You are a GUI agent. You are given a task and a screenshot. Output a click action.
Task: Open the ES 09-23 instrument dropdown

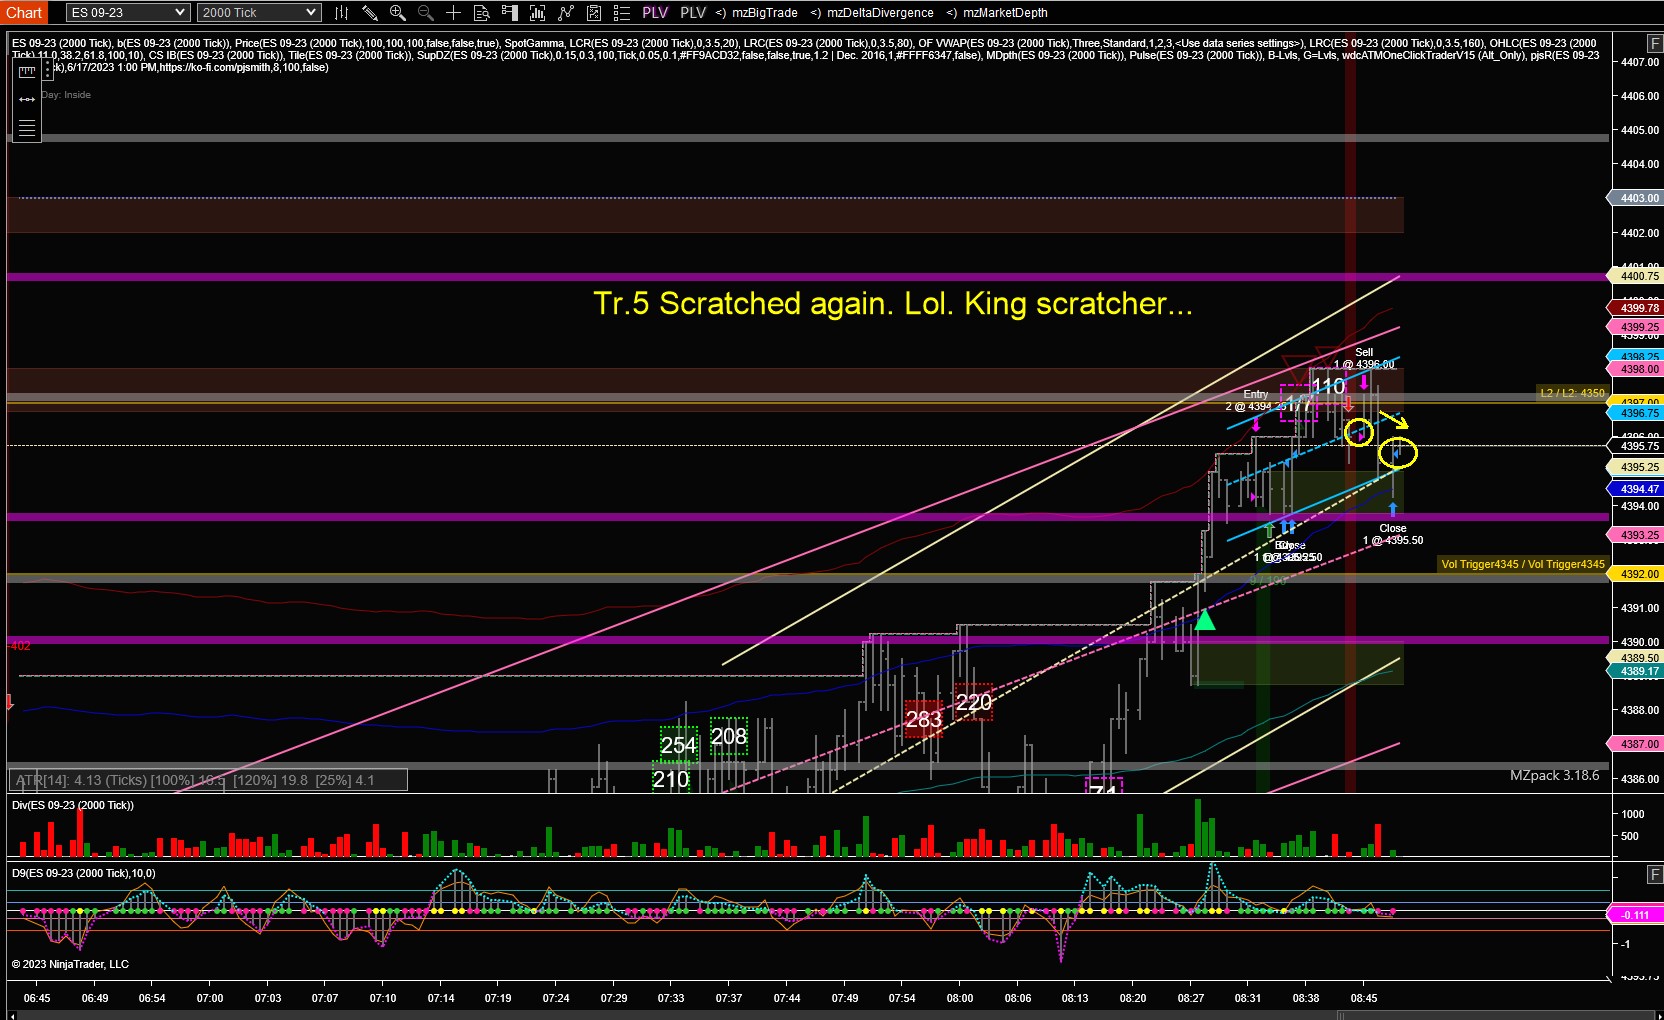[x=128, y=13]
